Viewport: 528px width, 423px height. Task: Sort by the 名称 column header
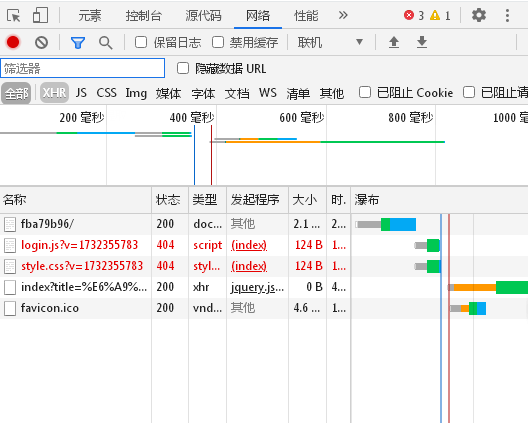(x=76, y=200)
